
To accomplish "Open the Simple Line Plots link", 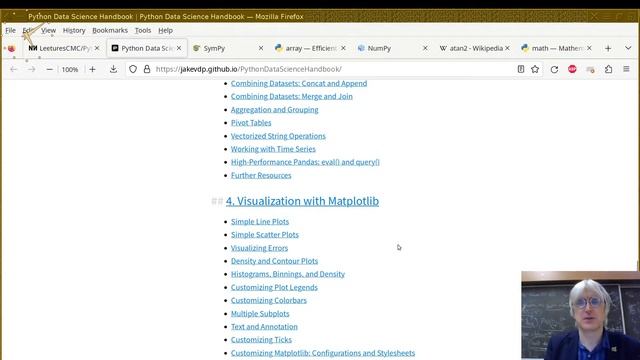I will (x=260, y=222).
